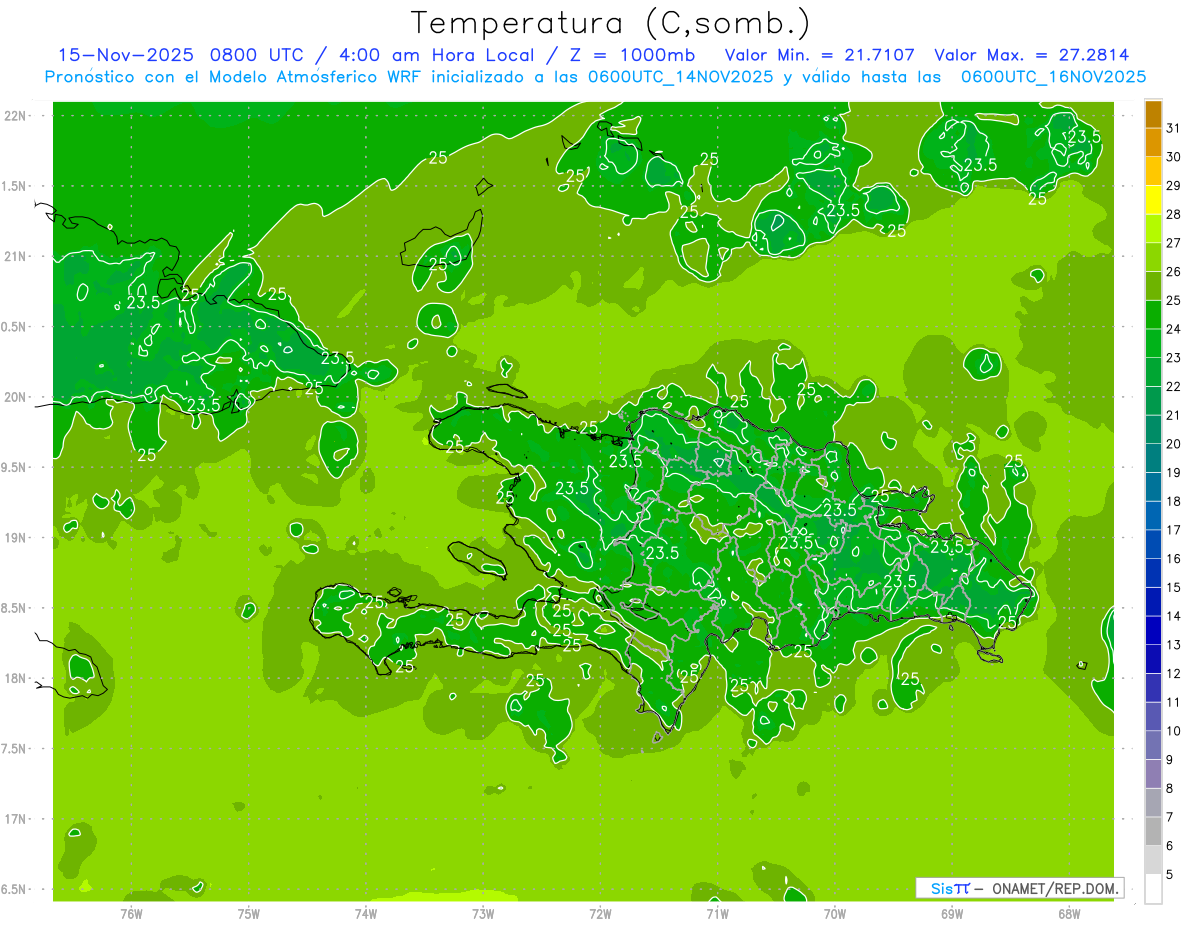Select the '0600UTC_14NOV2025' initialization time
This screenshot has height=927, width=1200.
point(680,77)
